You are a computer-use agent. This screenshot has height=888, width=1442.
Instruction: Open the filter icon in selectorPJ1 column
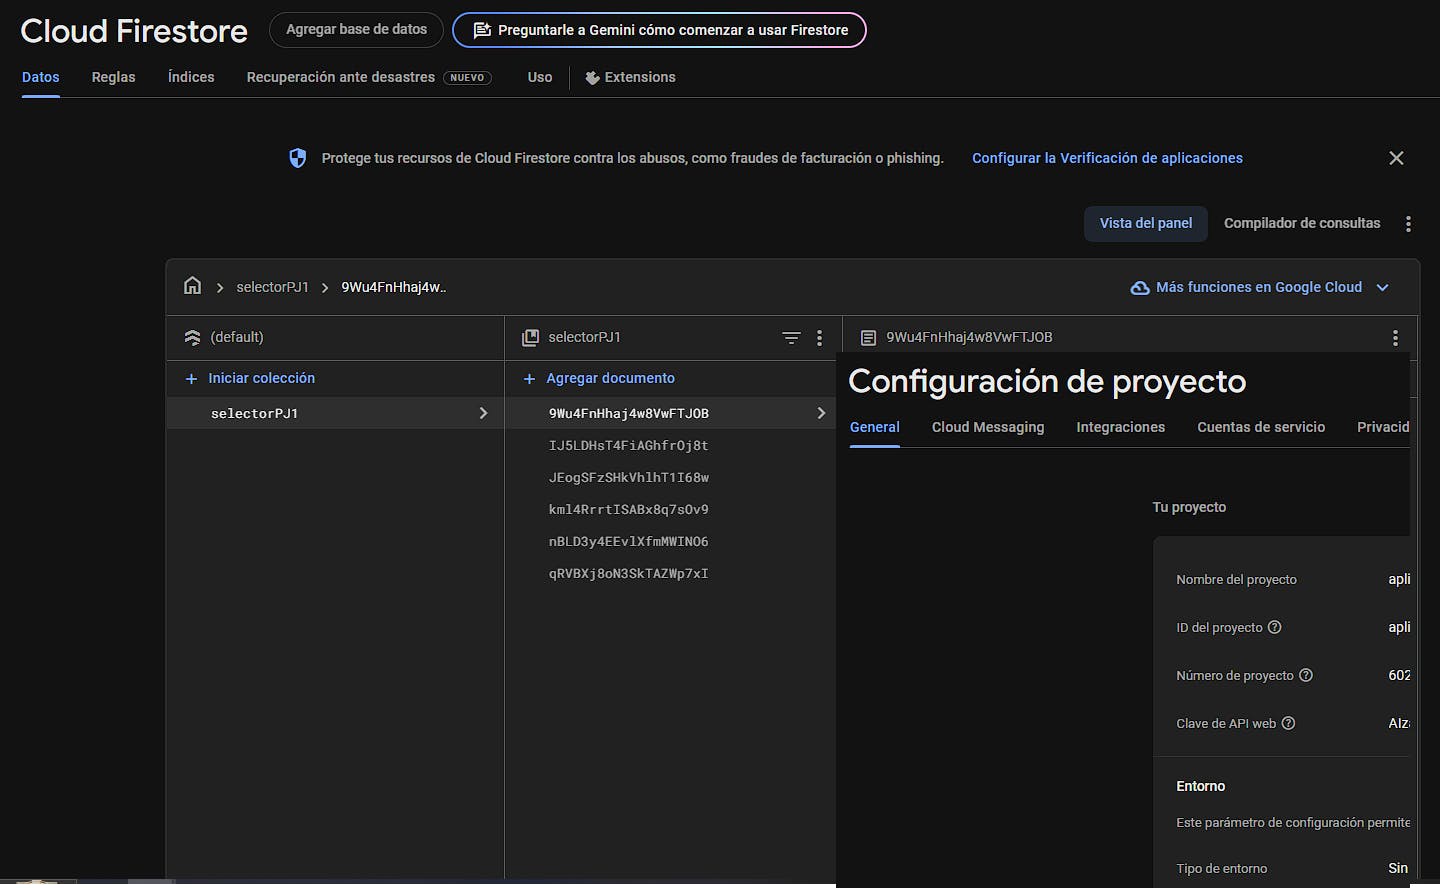pyautogui.click(x=791, y=338)
